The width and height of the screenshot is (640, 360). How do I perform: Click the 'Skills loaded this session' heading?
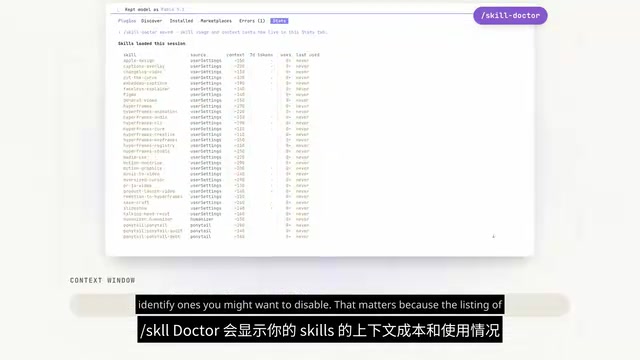coord(151,43)
